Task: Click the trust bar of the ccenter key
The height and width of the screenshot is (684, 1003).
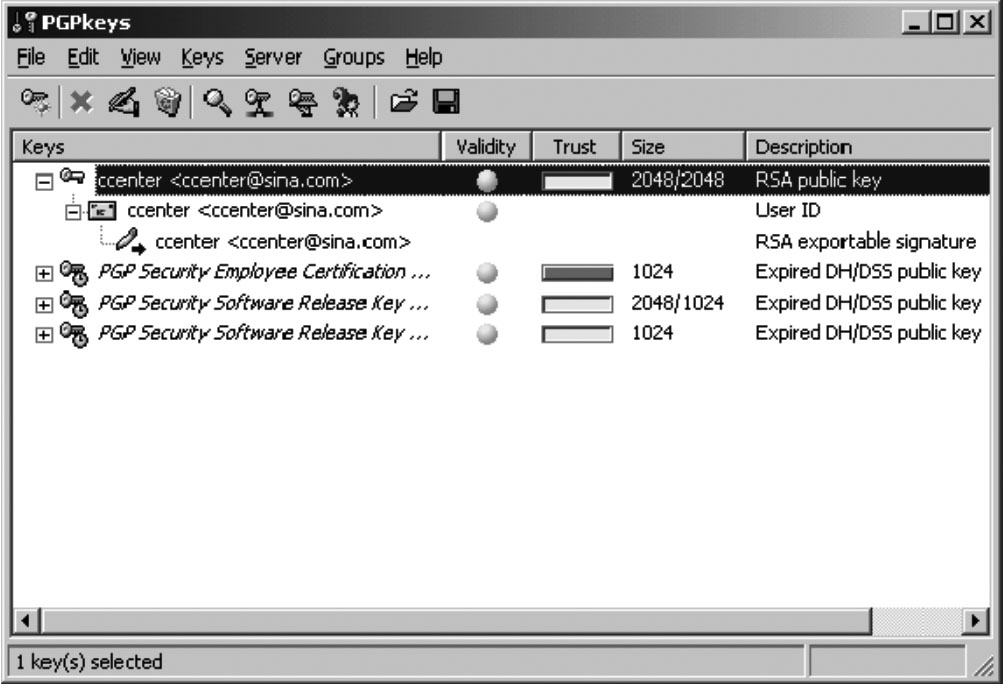Action: (577, 182)
